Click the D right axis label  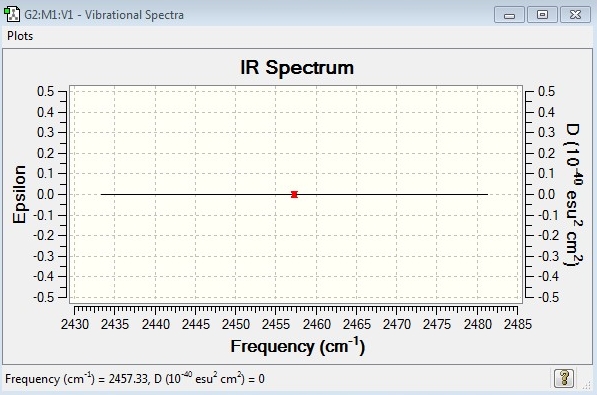[573, 195]
